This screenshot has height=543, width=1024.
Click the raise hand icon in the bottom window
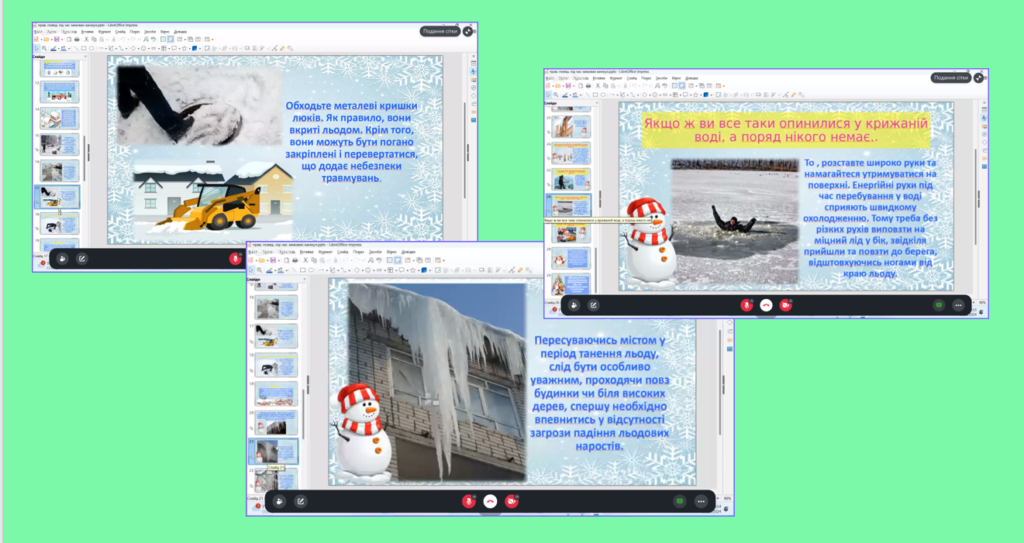point(279,501)
